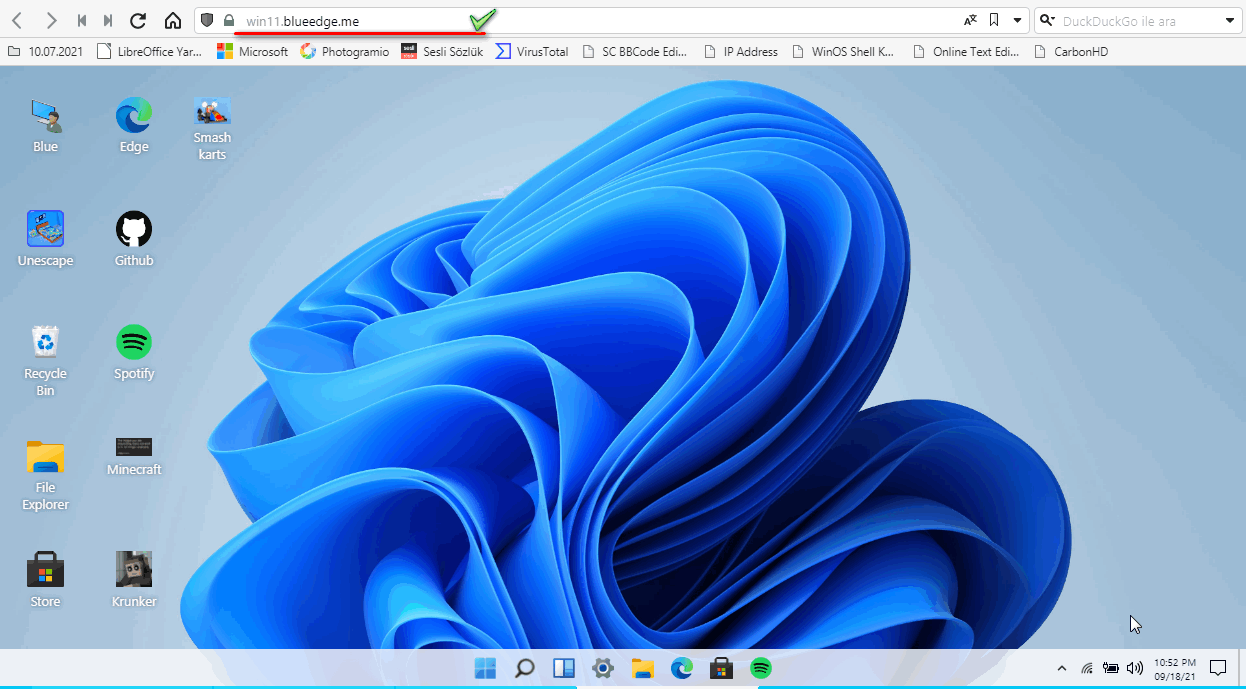This screenshot has width=1246, height=689.
Task: Bookmark this page with bookmark icon
Action: (994, 20)
